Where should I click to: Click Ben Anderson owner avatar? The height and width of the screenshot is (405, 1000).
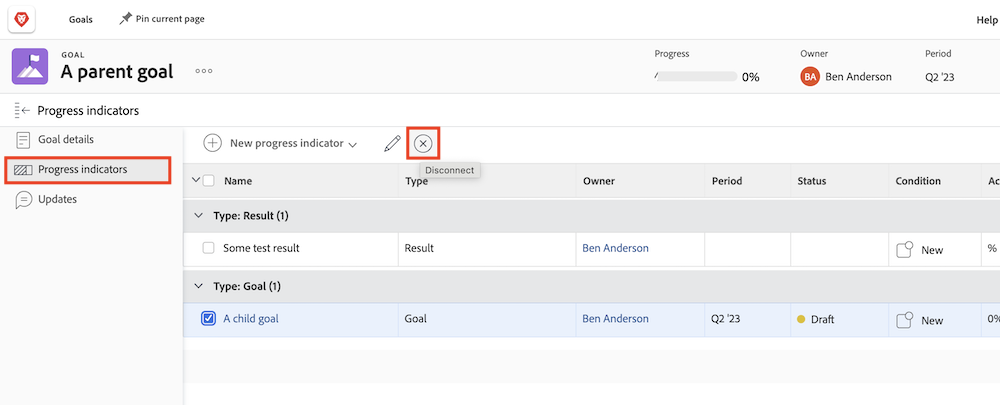(810, 76)
